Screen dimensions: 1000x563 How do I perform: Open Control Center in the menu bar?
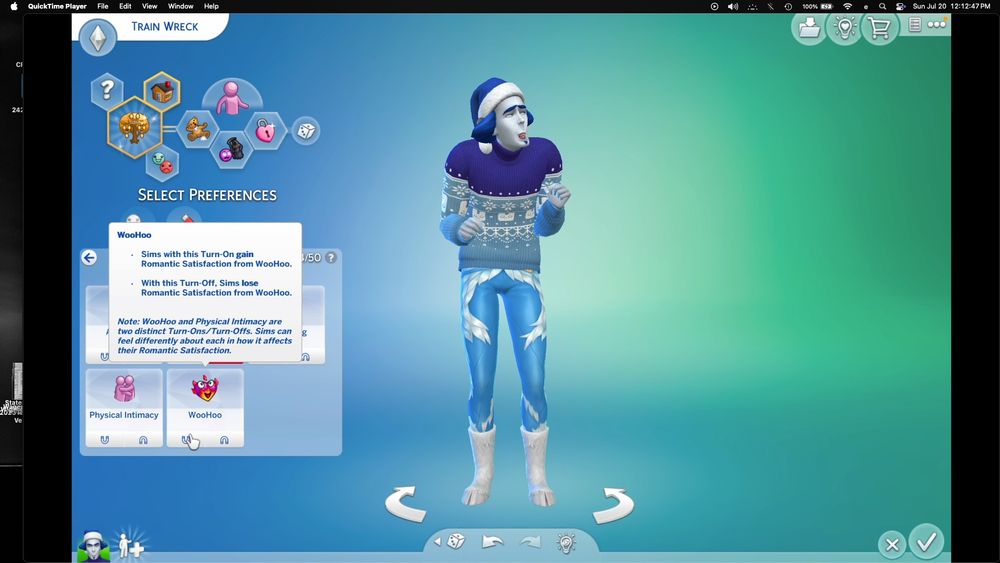click(901, 6)
